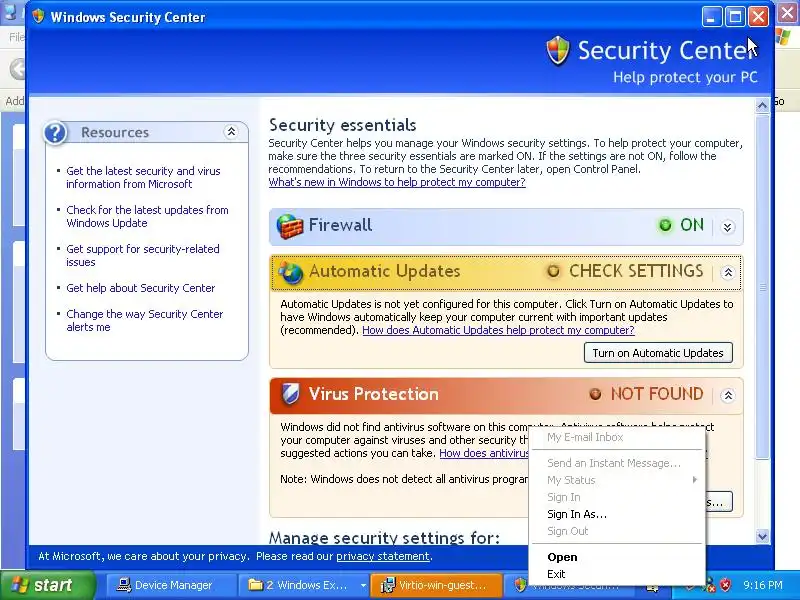Screen dimensions: 800x600
Task: Choose Sign In As... from context menu
Action: pos(619,514)
